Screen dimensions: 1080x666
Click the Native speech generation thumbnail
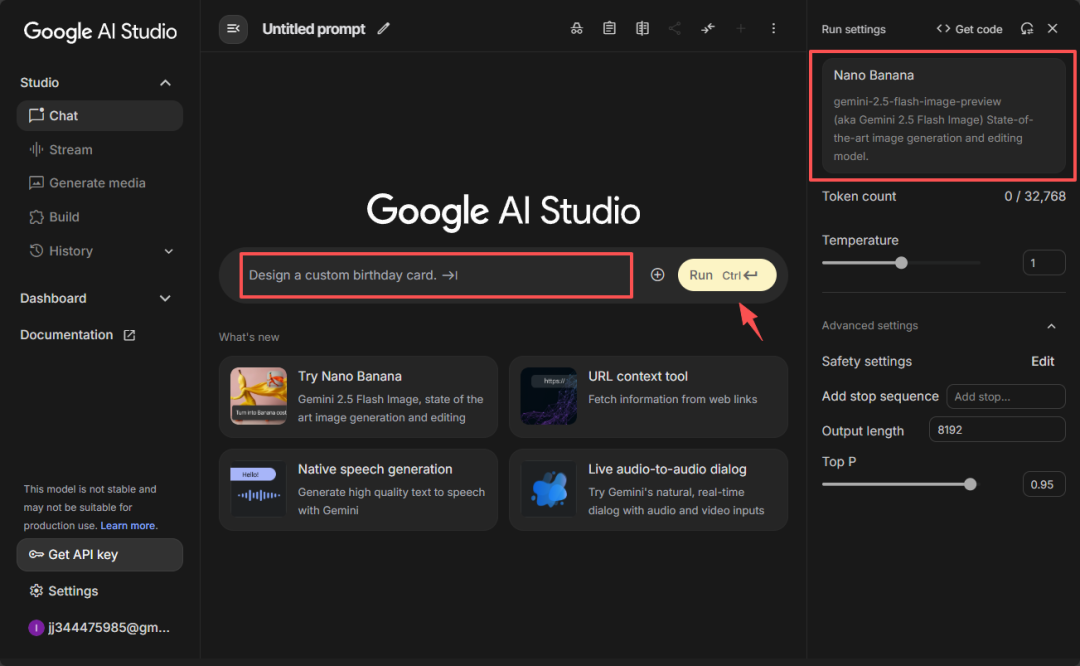coord(258,489)
